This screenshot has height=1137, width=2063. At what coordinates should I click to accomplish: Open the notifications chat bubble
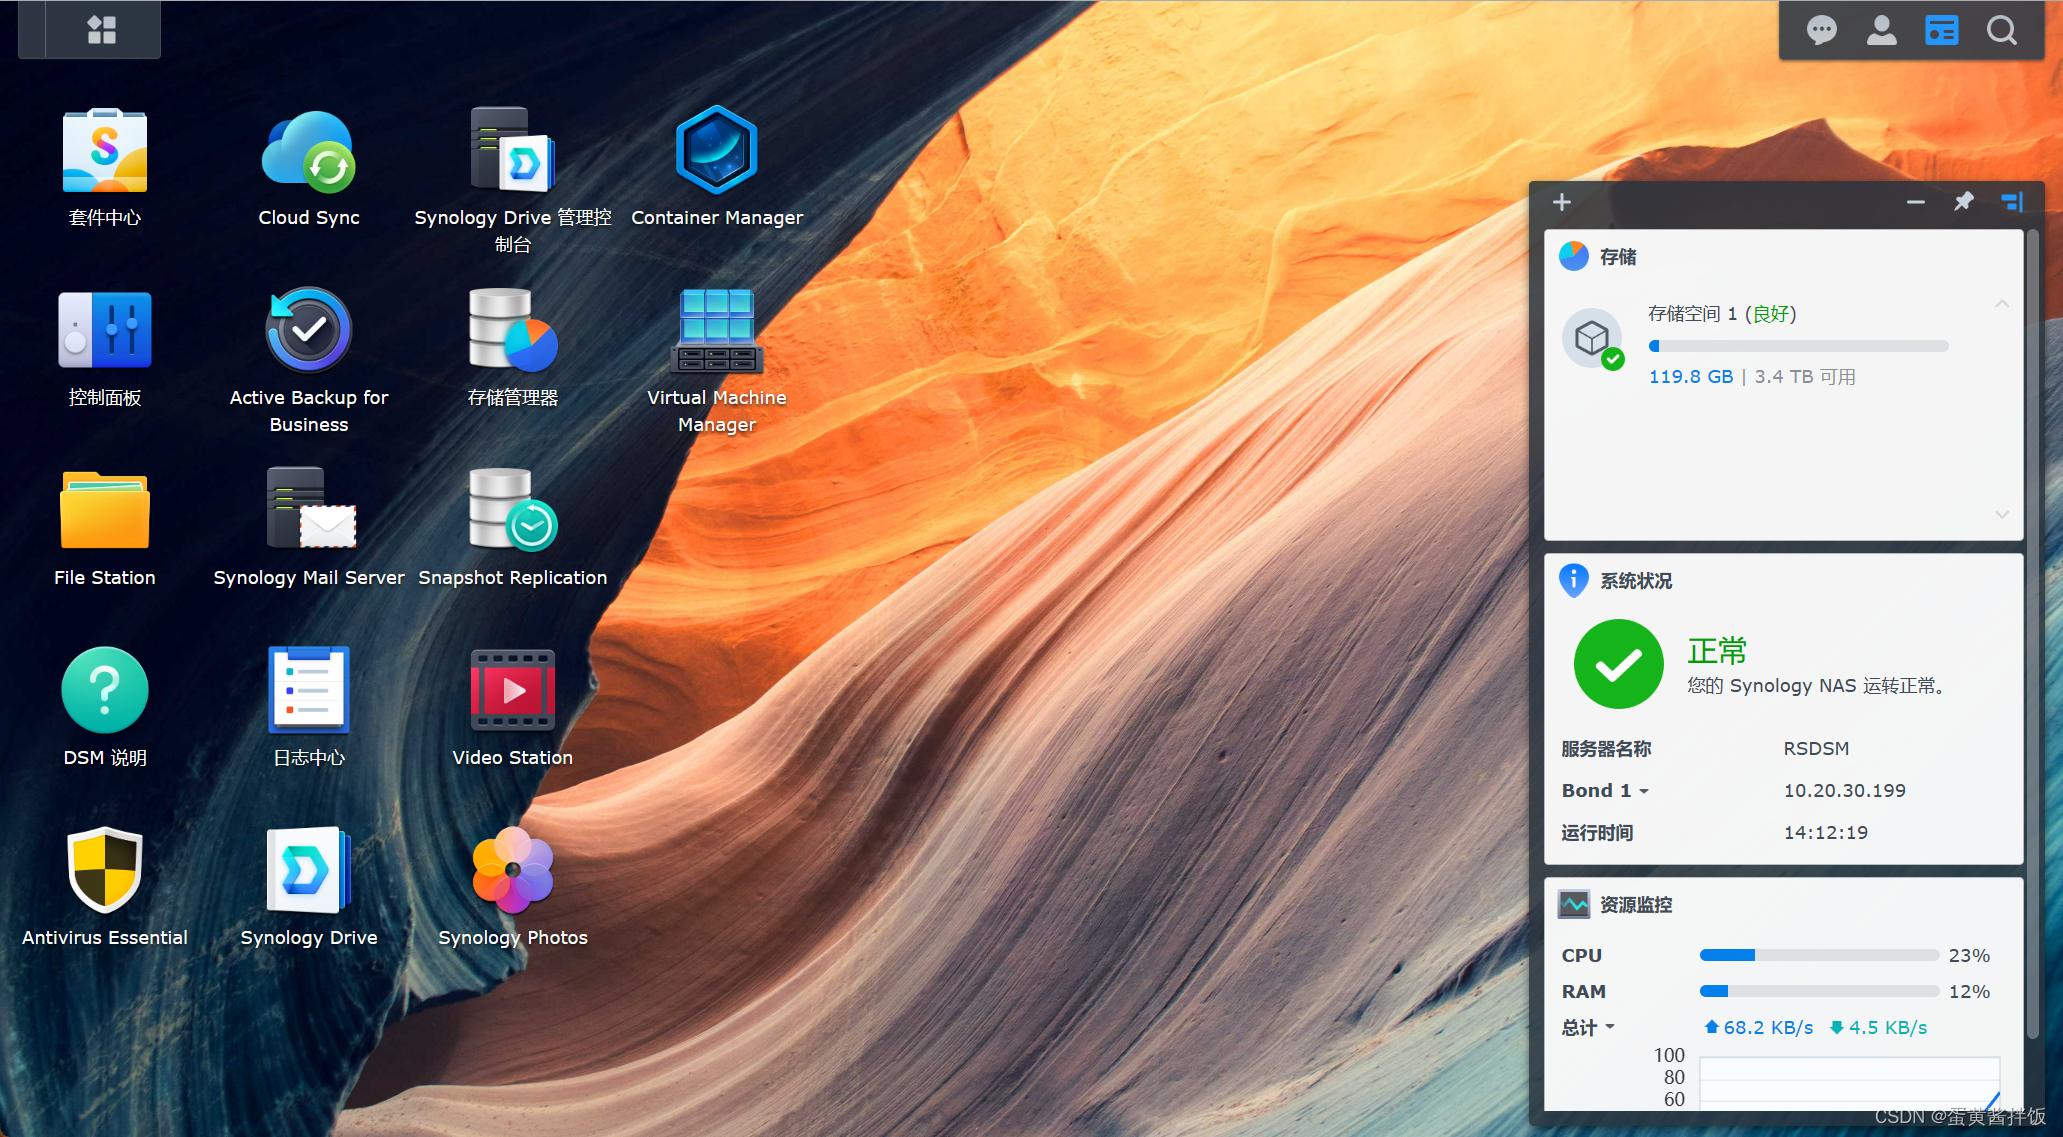[x=1821, y=30]
